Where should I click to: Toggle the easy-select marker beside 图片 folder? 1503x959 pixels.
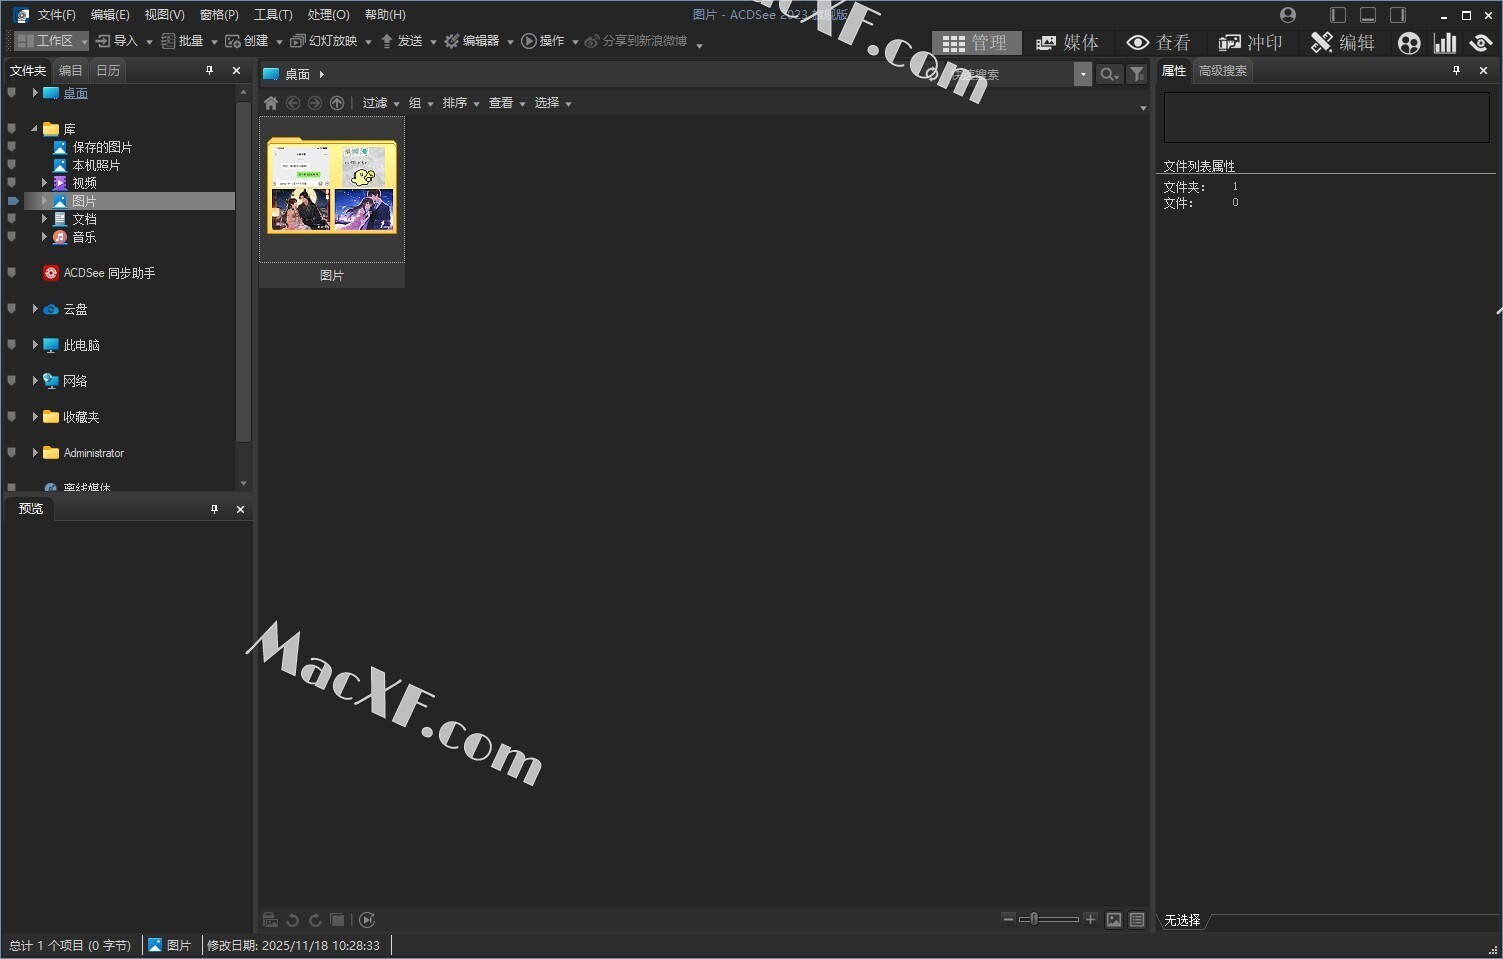coord(12,201)
